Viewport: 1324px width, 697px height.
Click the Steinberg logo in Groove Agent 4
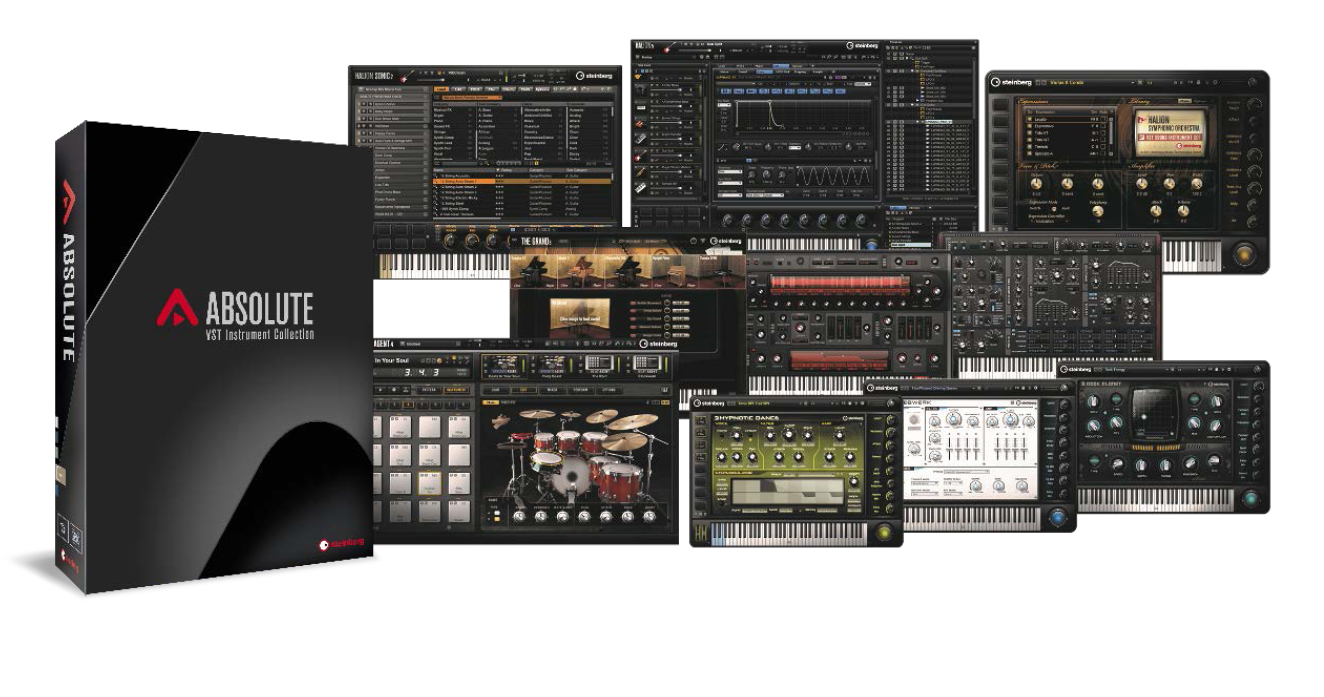pos(656,344)
